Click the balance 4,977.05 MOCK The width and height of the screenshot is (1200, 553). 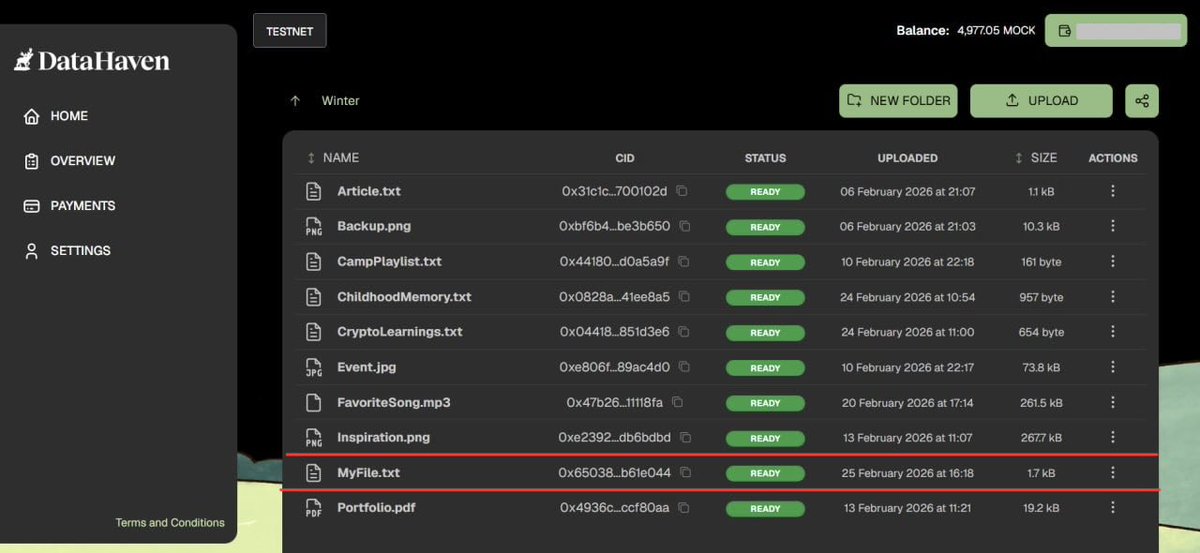(x=996, y=31)
